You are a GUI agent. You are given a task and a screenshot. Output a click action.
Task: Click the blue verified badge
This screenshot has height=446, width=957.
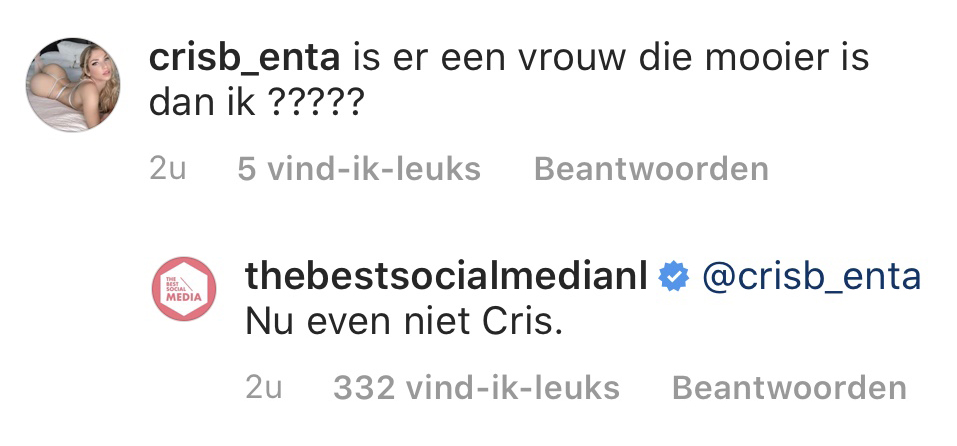point(674,277)
